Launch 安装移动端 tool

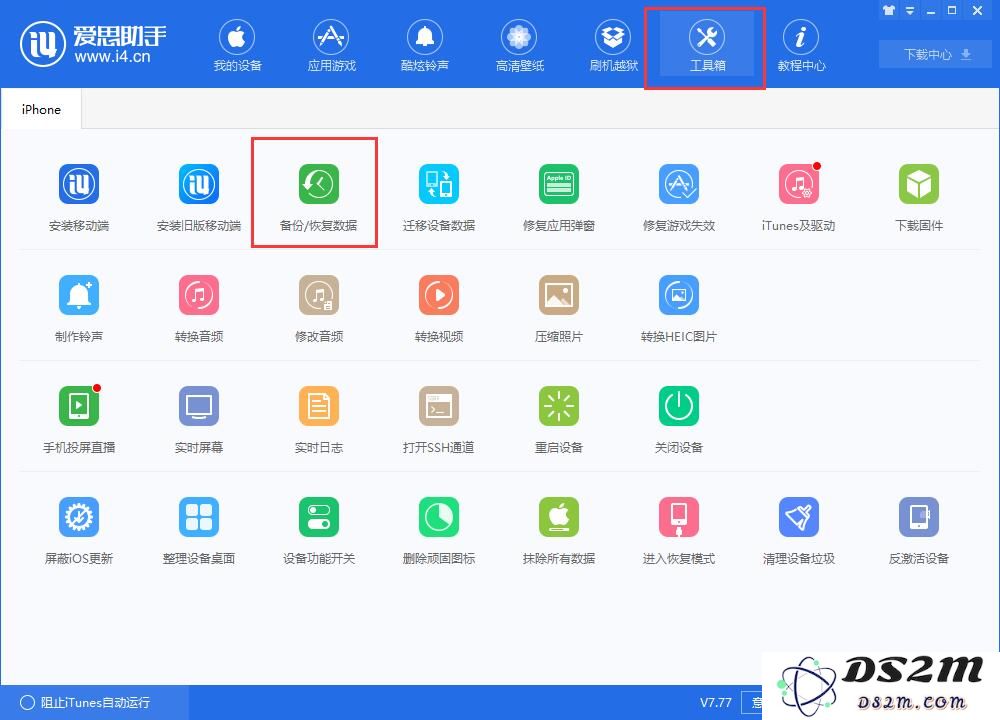(79, 198)
